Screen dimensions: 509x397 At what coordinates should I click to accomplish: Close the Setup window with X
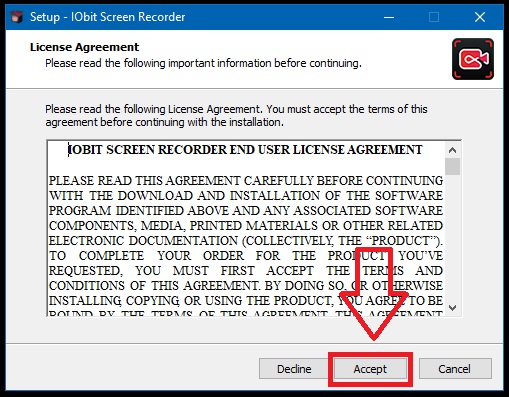click(x=480, y=17)
